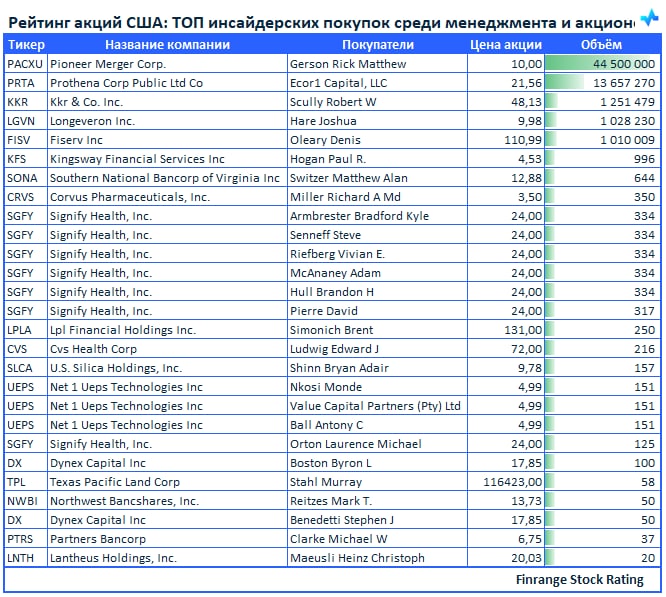
Task: Select the CRVS ticker cell
Action: (x=25, y=197)
